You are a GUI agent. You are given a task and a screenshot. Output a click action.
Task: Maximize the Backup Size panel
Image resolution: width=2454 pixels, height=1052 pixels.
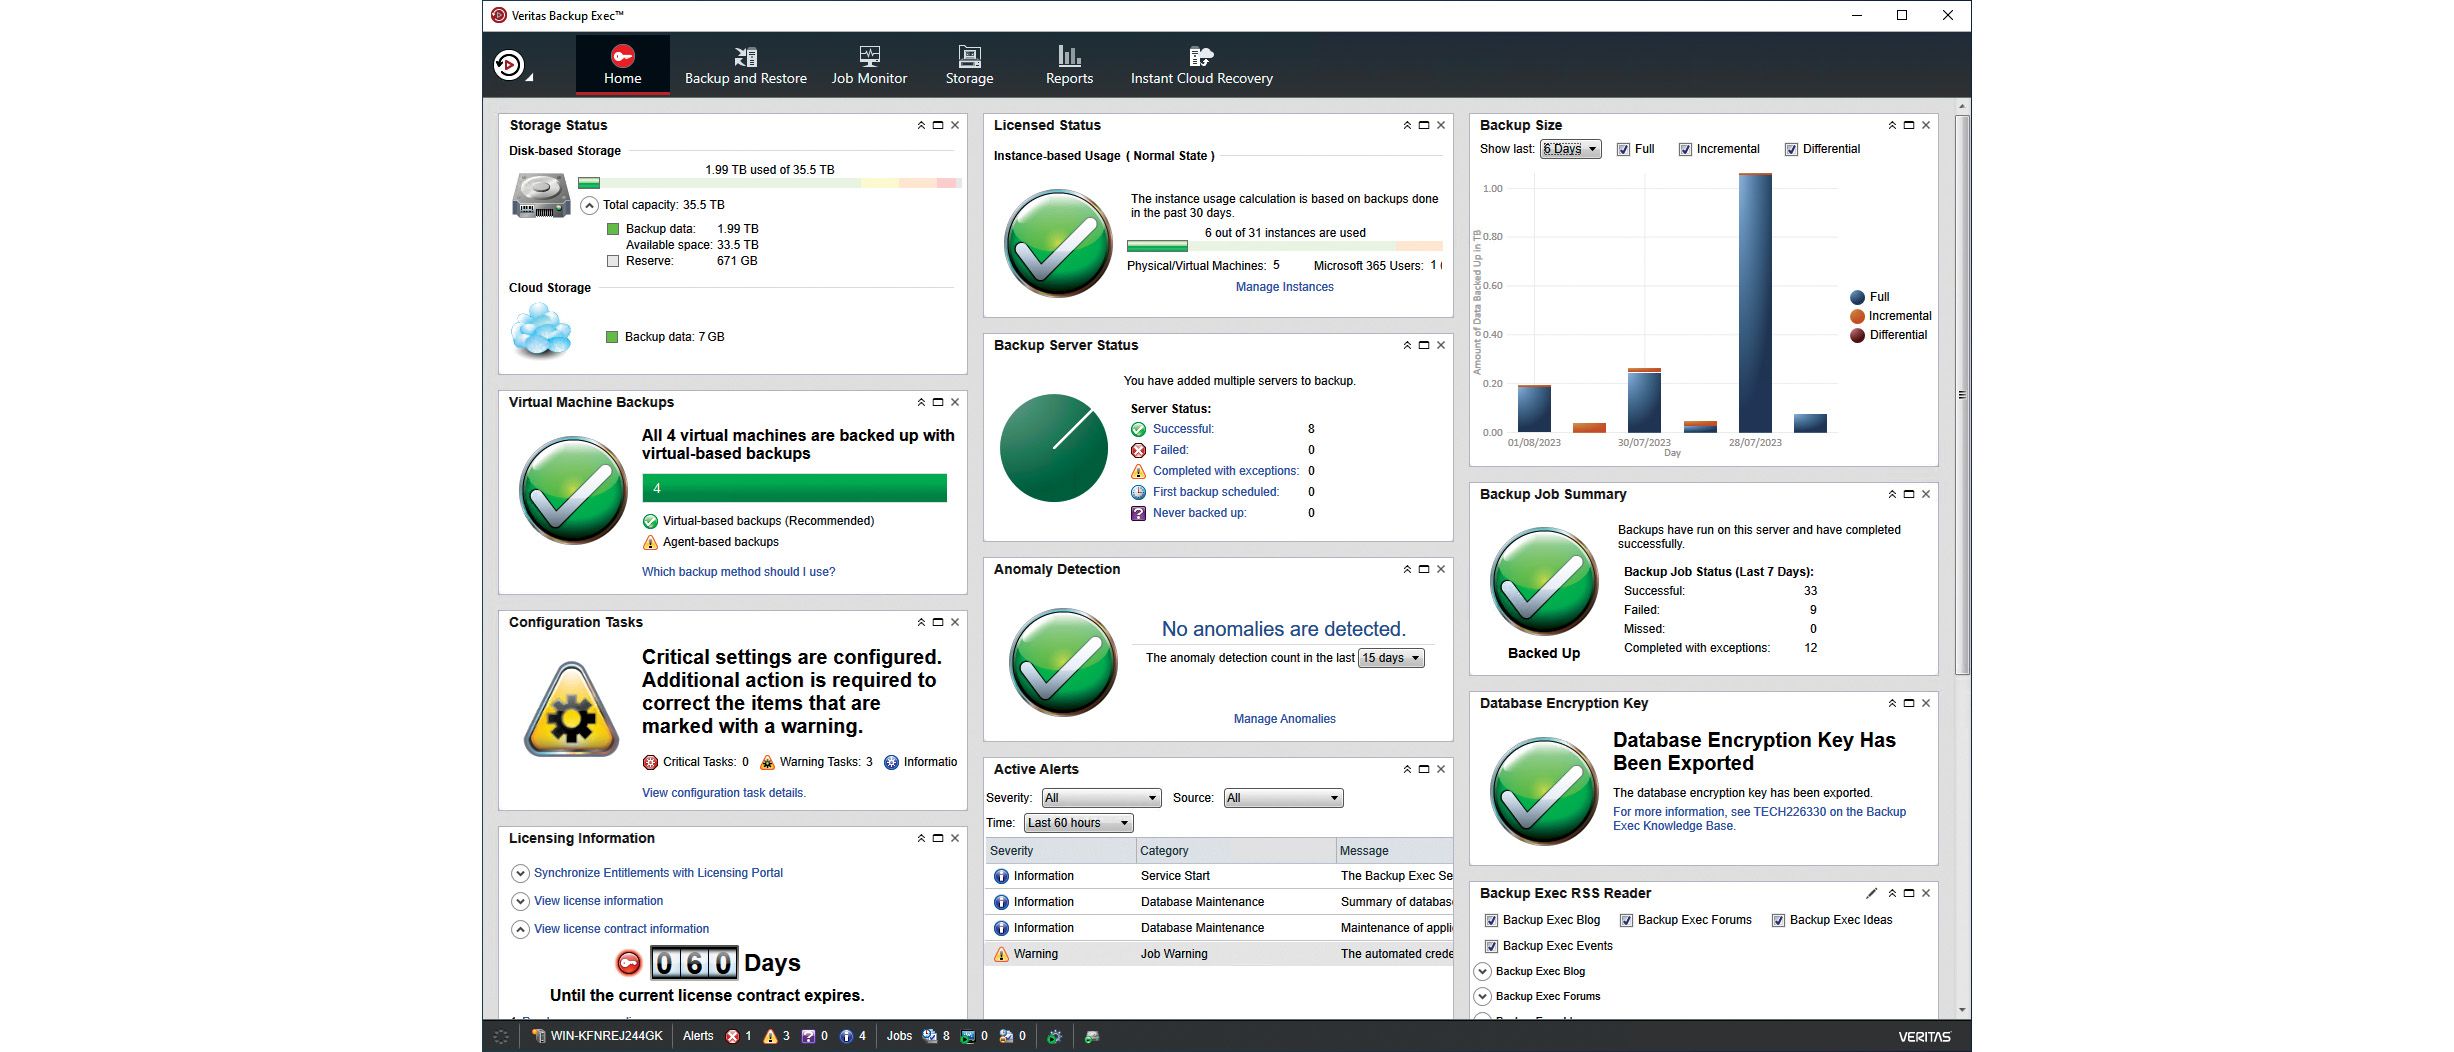[x=1909, y=125]
